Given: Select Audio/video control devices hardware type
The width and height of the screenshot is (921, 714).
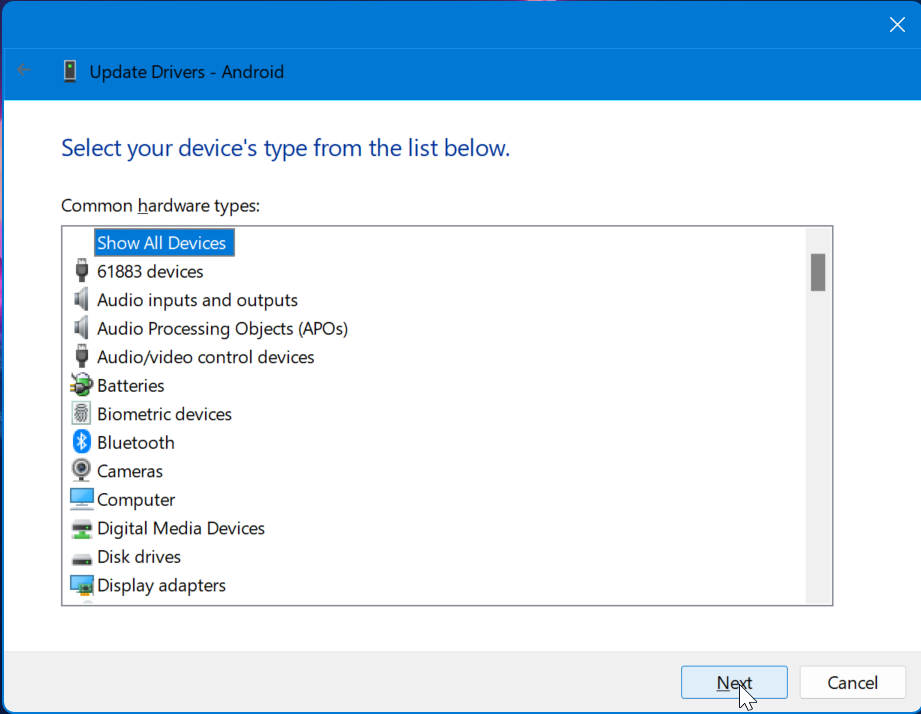Looking at the screenshot, I should [x=206, y=357].
